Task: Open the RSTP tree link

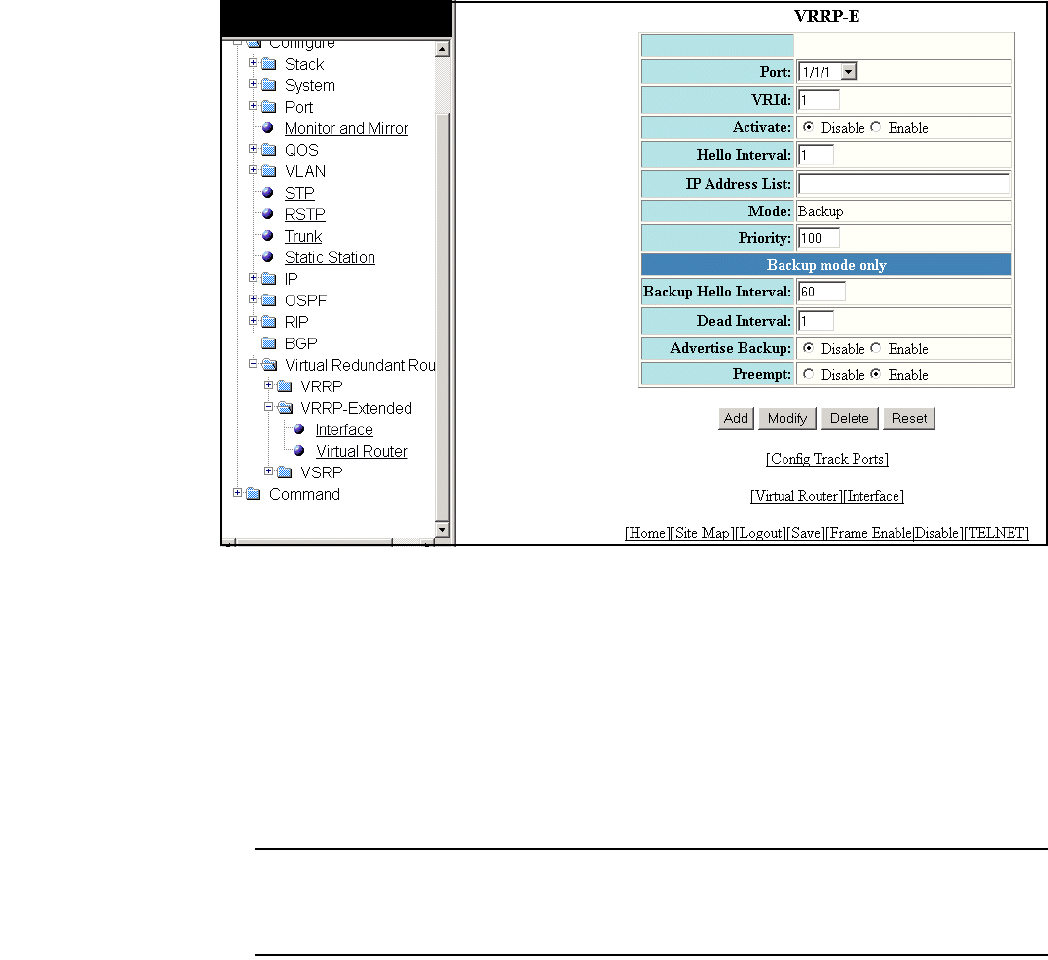Action: coord(305,215)
